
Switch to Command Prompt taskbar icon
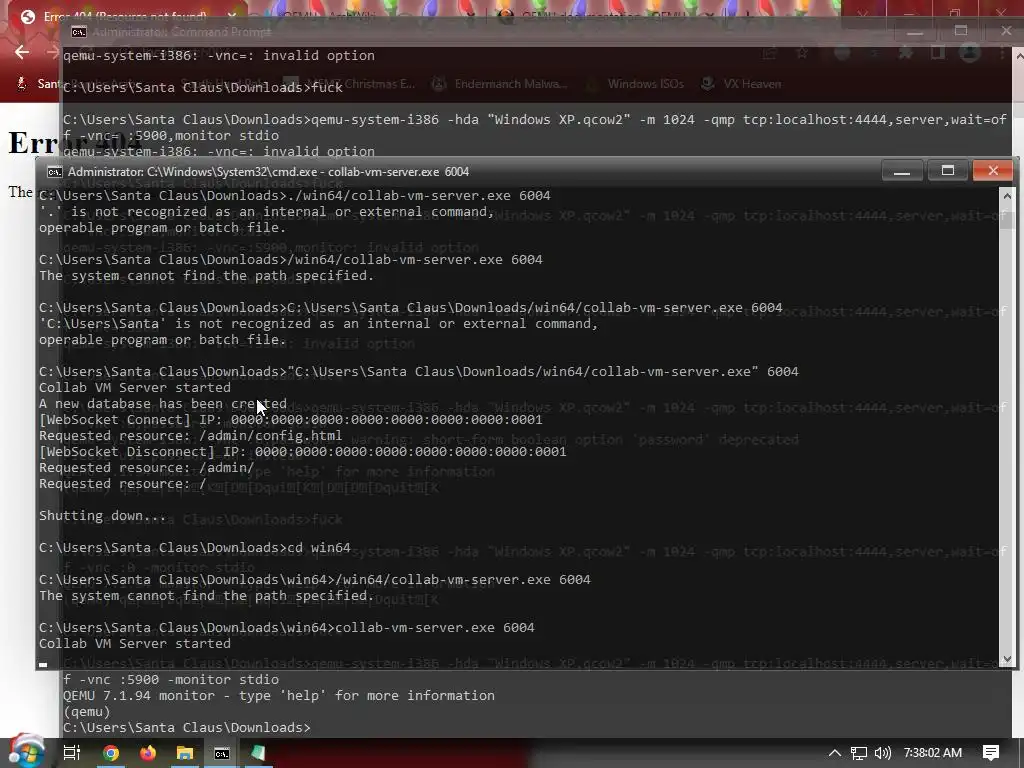point(222,753)
